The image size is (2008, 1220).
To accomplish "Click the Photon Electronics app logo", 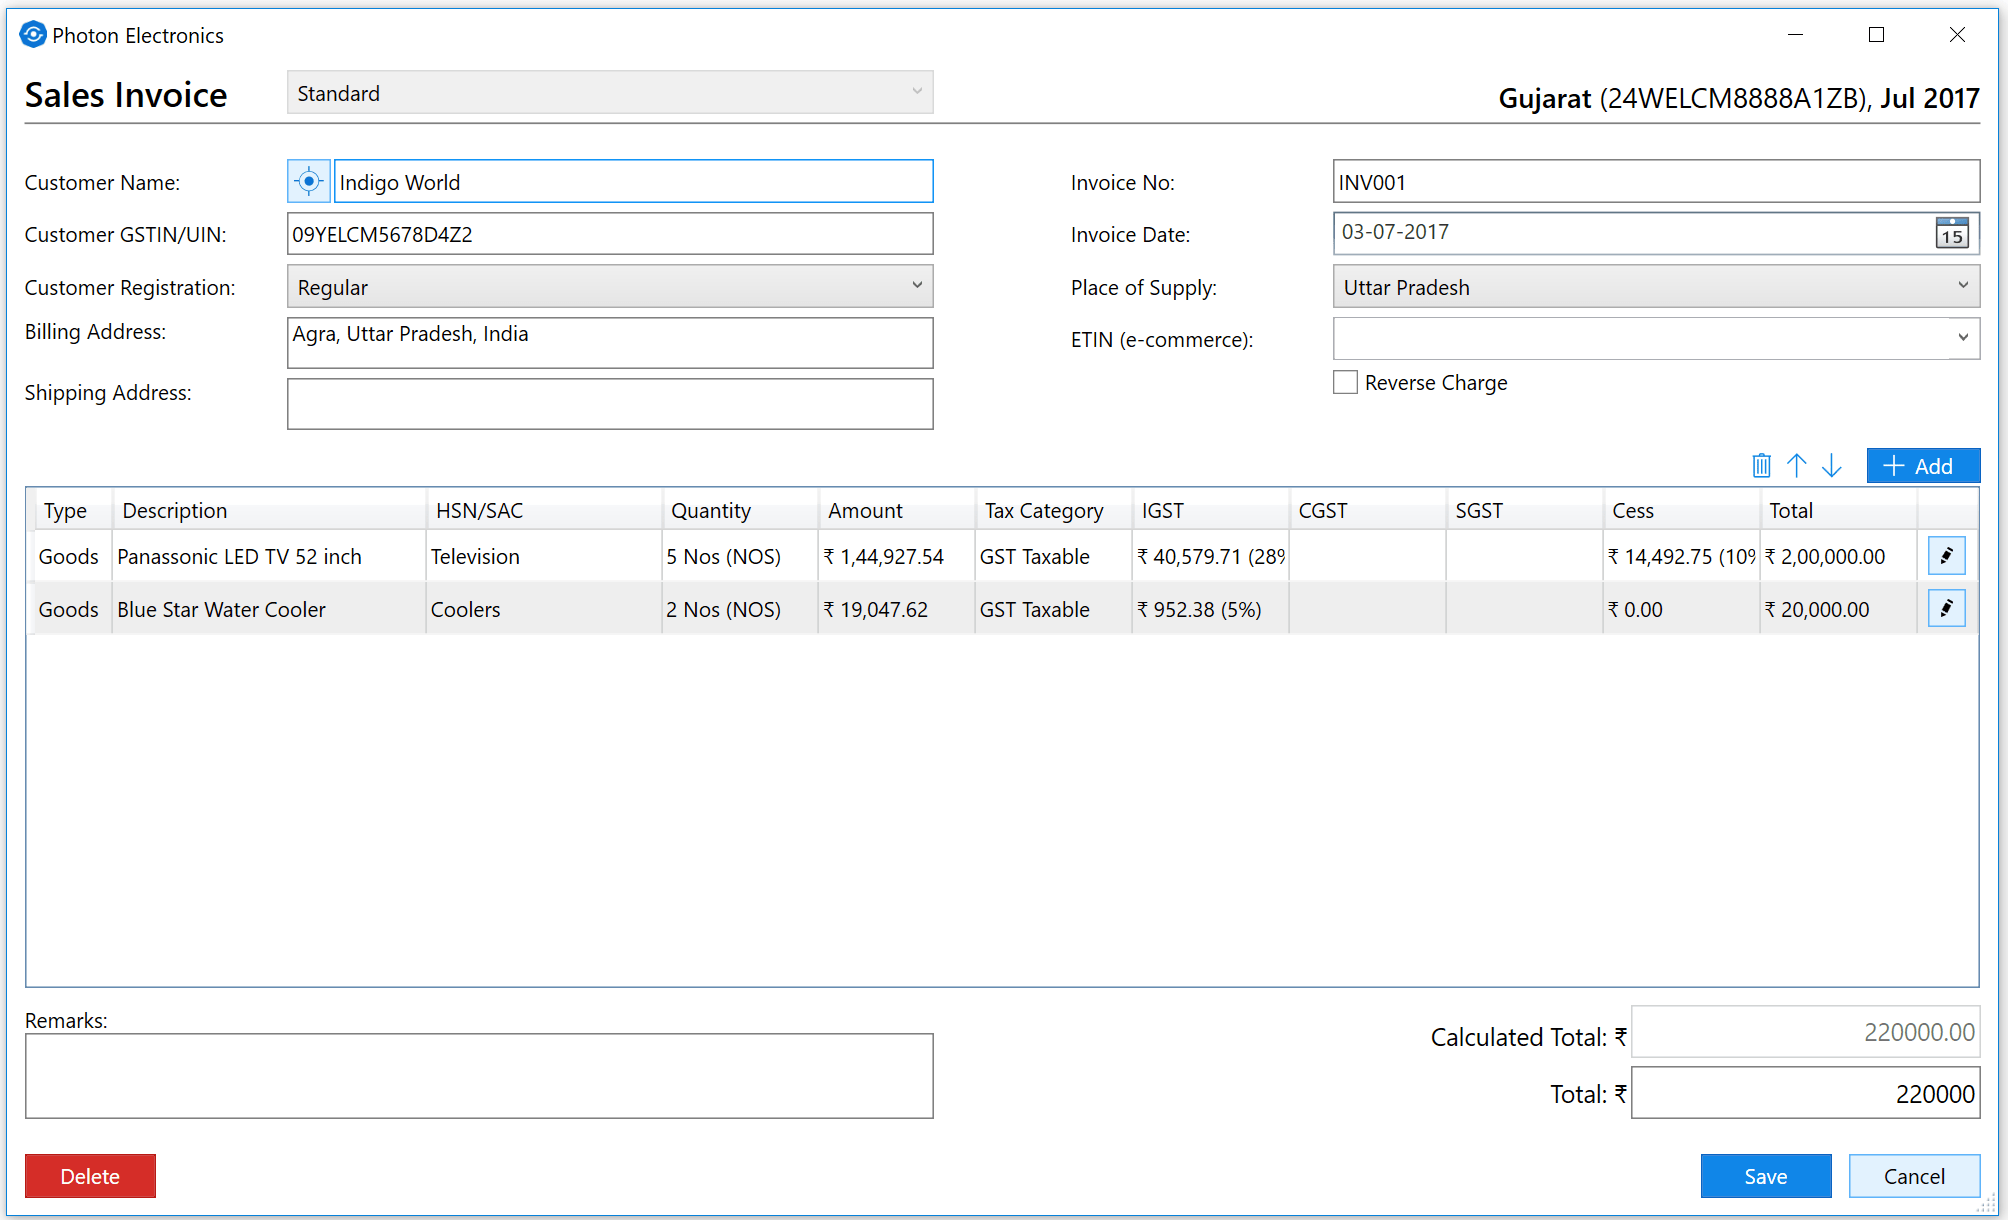I will pos(33,35).
